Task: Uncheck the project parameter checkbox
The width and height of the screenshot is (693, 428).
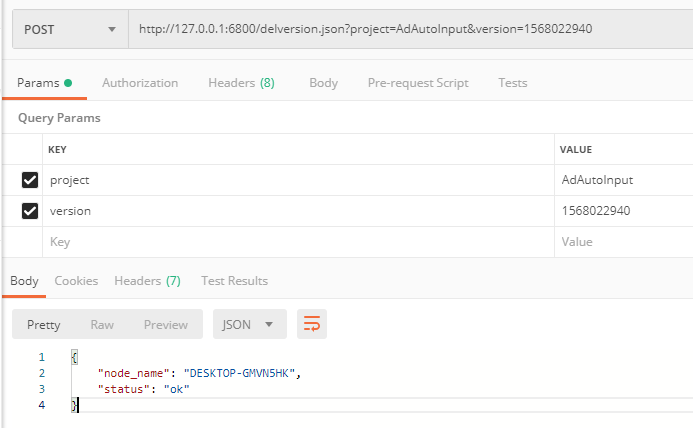Action: (x=30, y=180)
